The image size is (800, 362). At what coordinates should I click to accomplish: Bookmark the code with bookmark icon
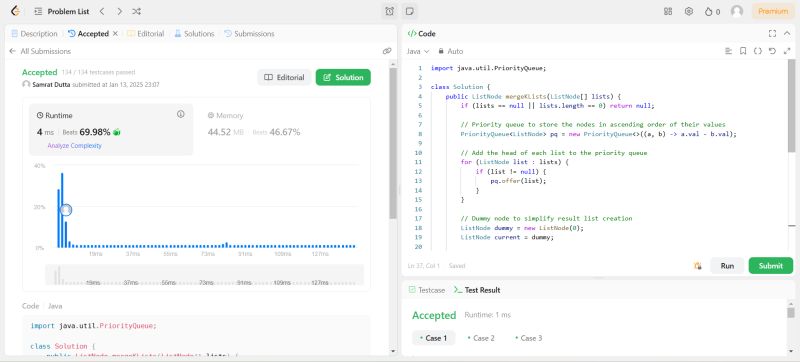pyautogui.click(x=743, y=51)
